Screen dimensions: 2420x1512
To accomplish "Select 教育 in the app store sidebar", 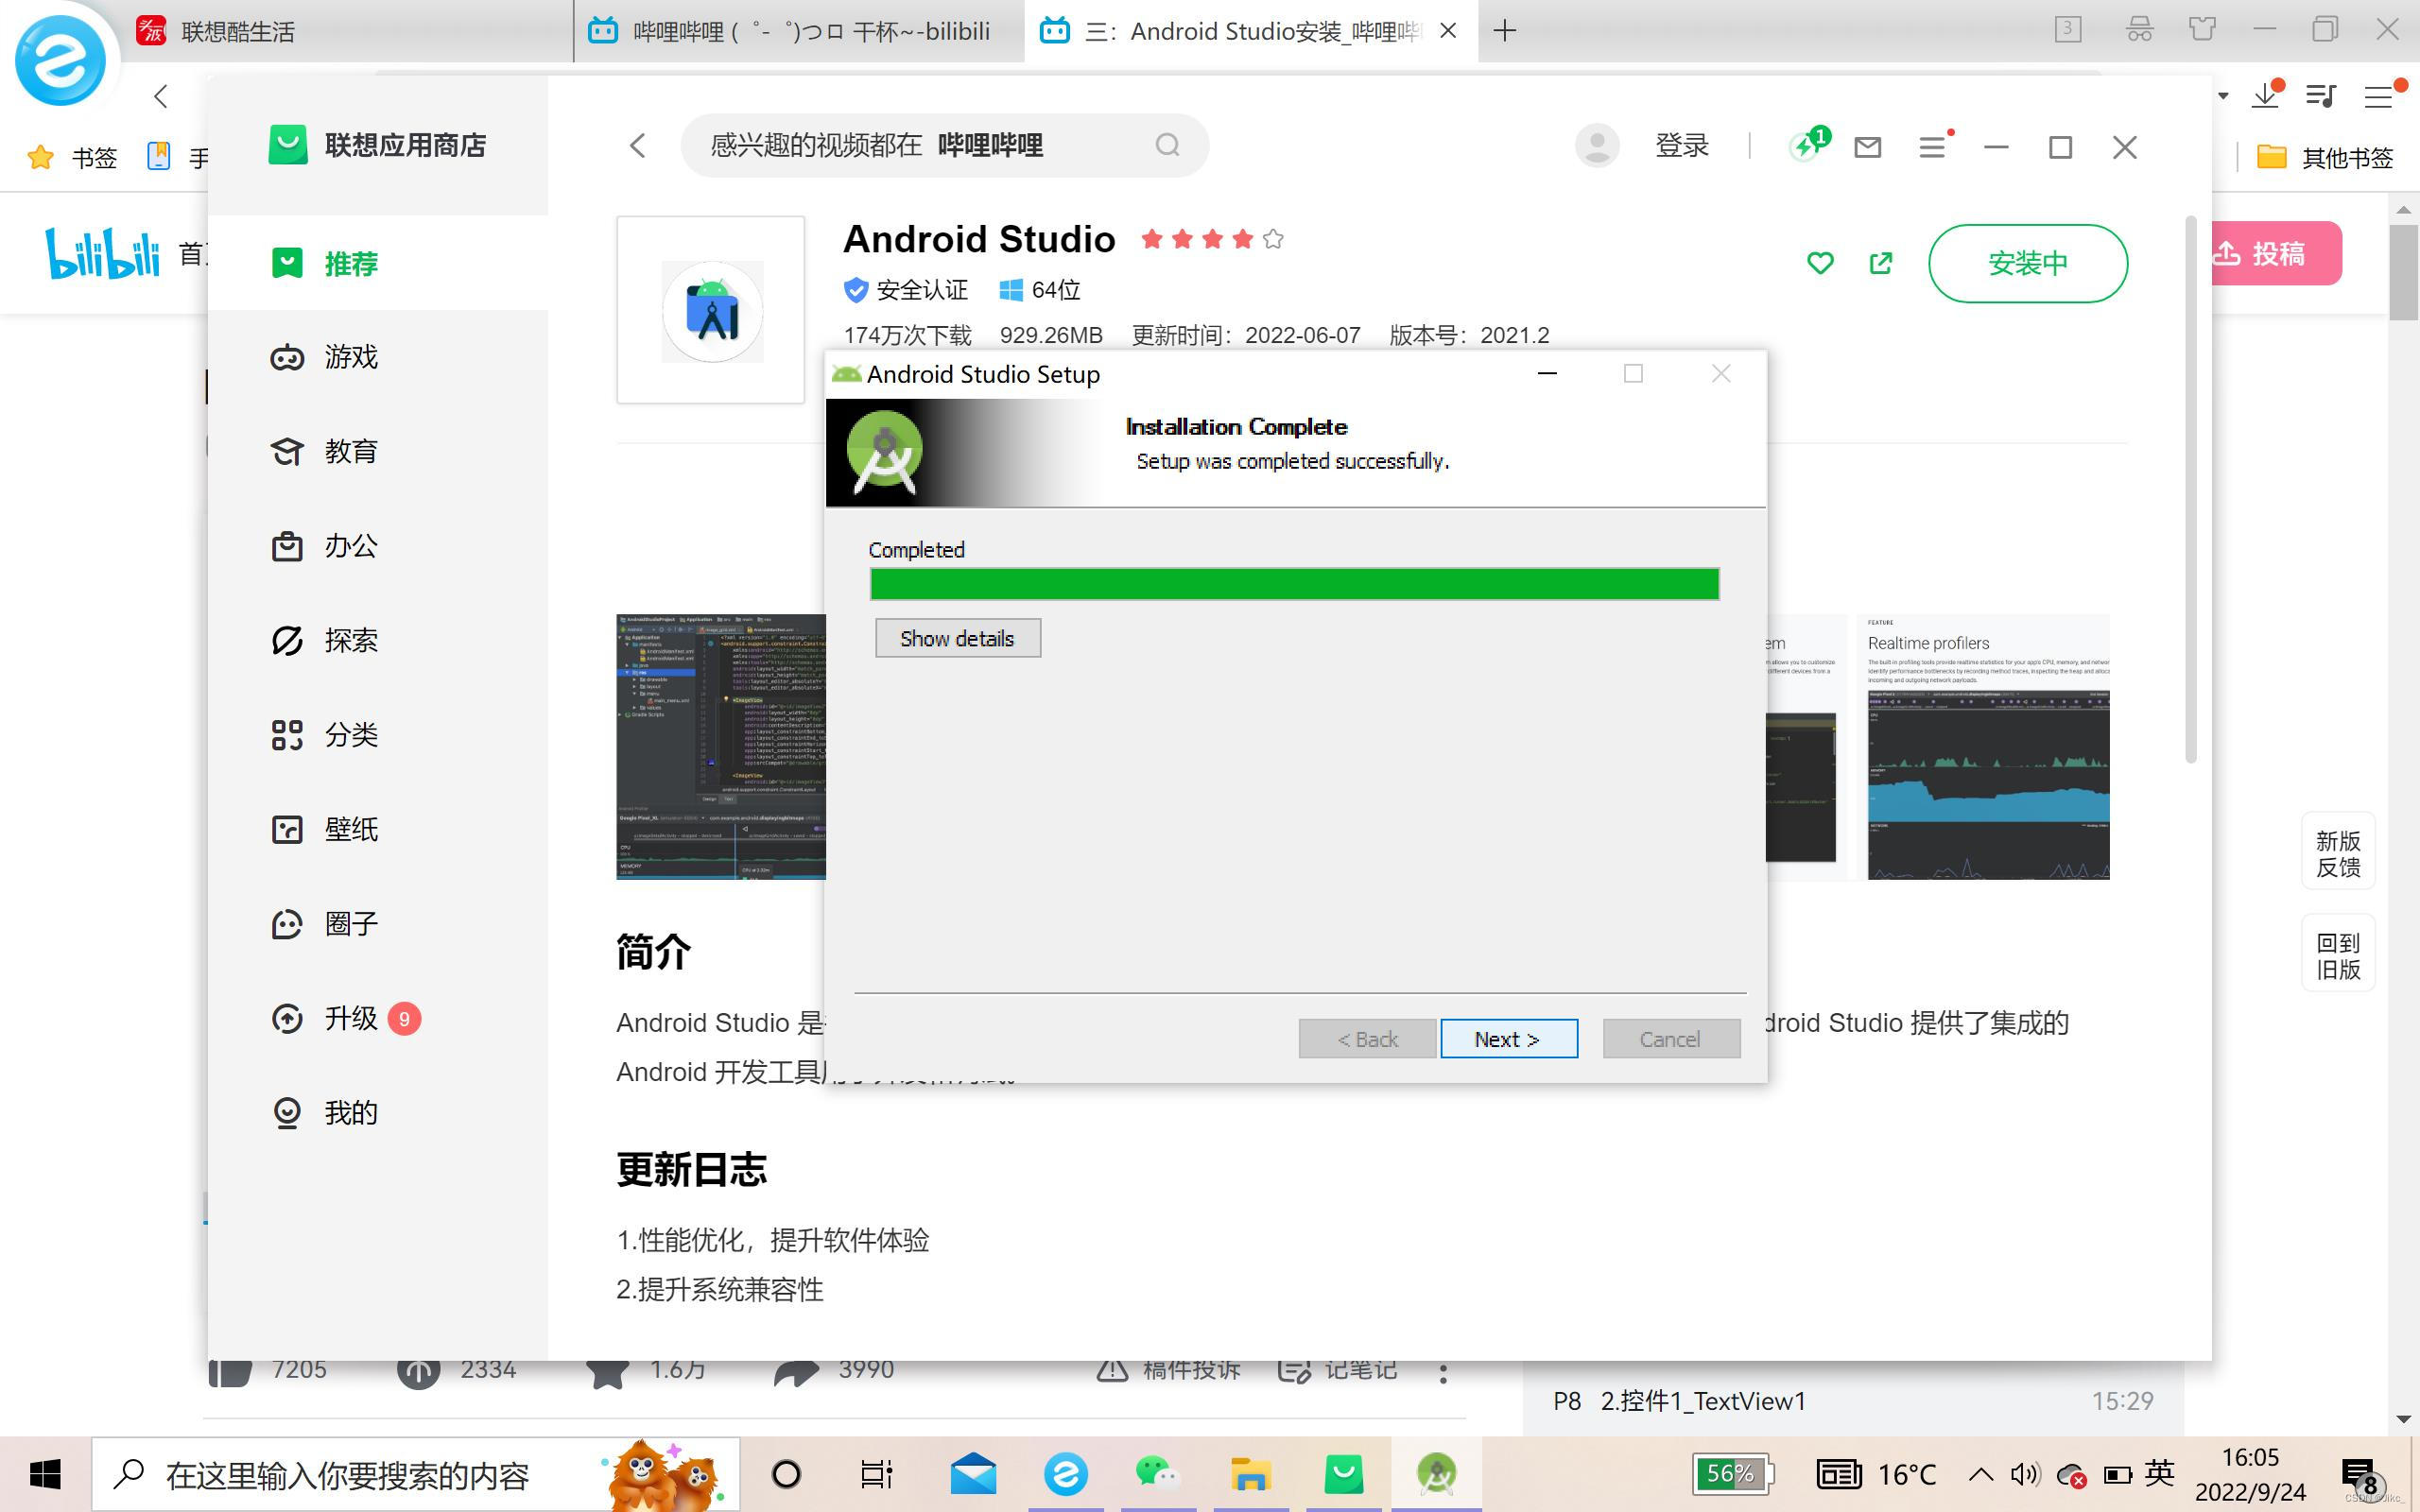I will click(378, 451).
